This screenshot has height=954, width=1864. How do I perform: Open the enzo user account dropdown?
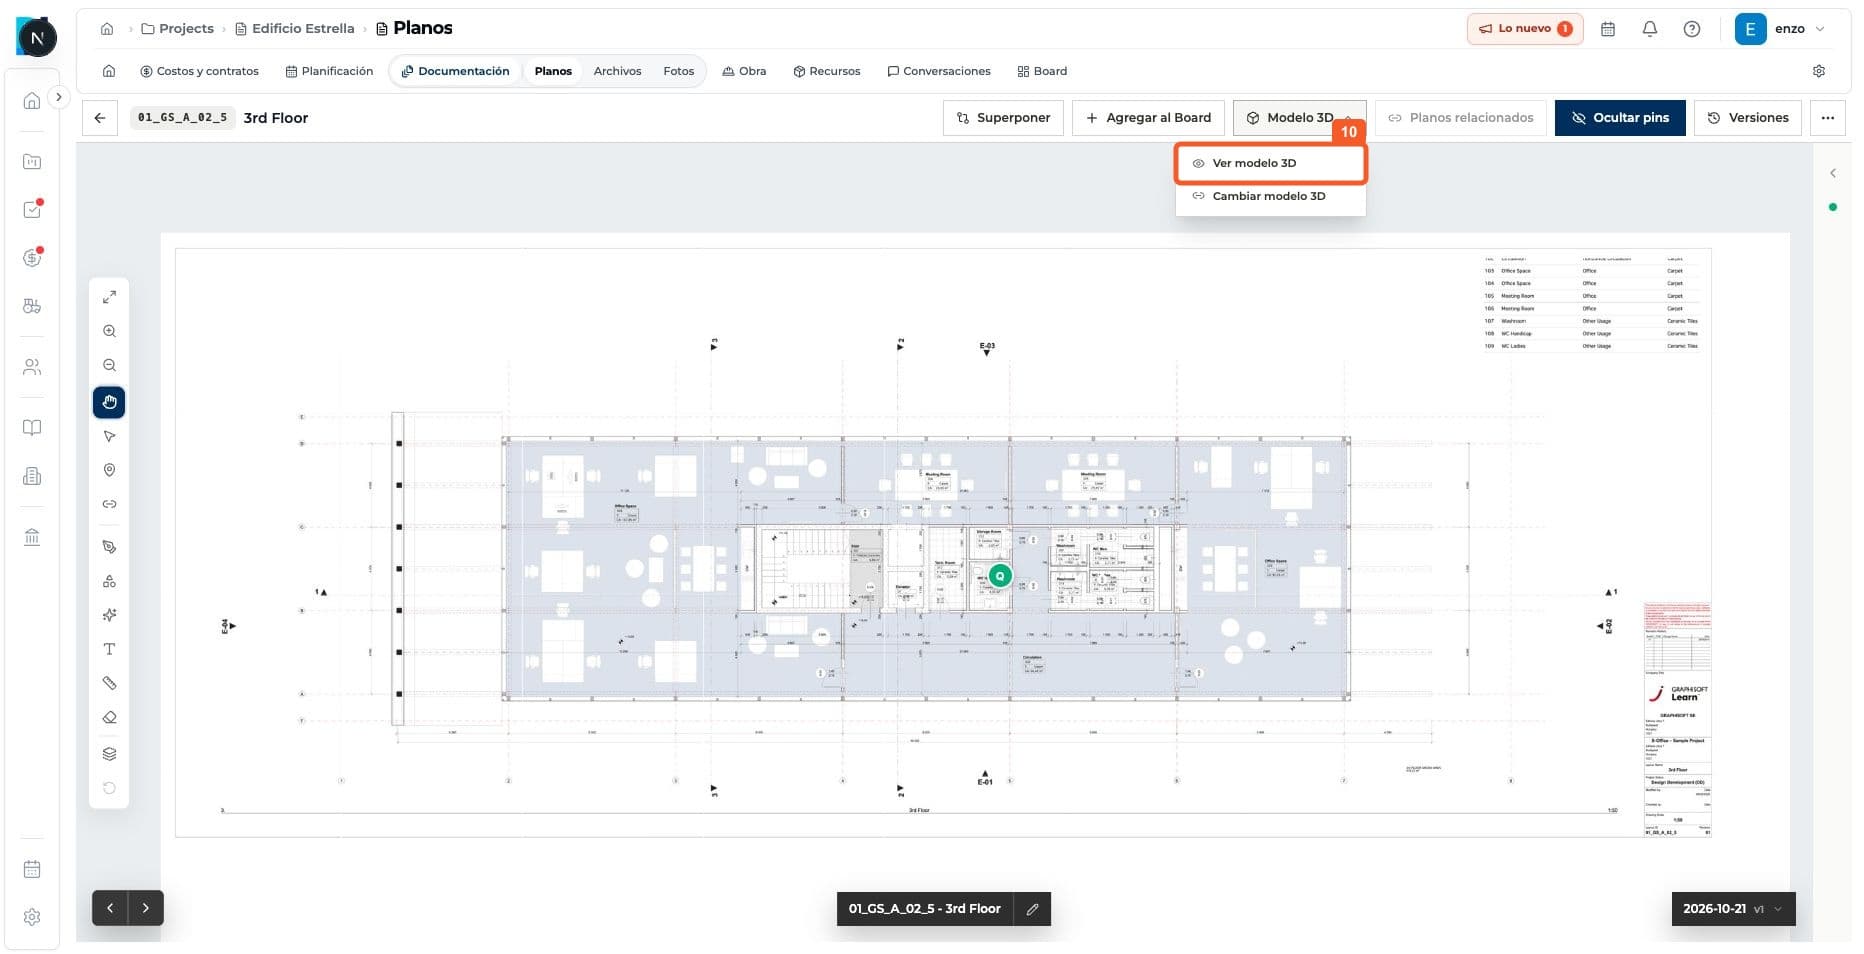point(1782,29)
